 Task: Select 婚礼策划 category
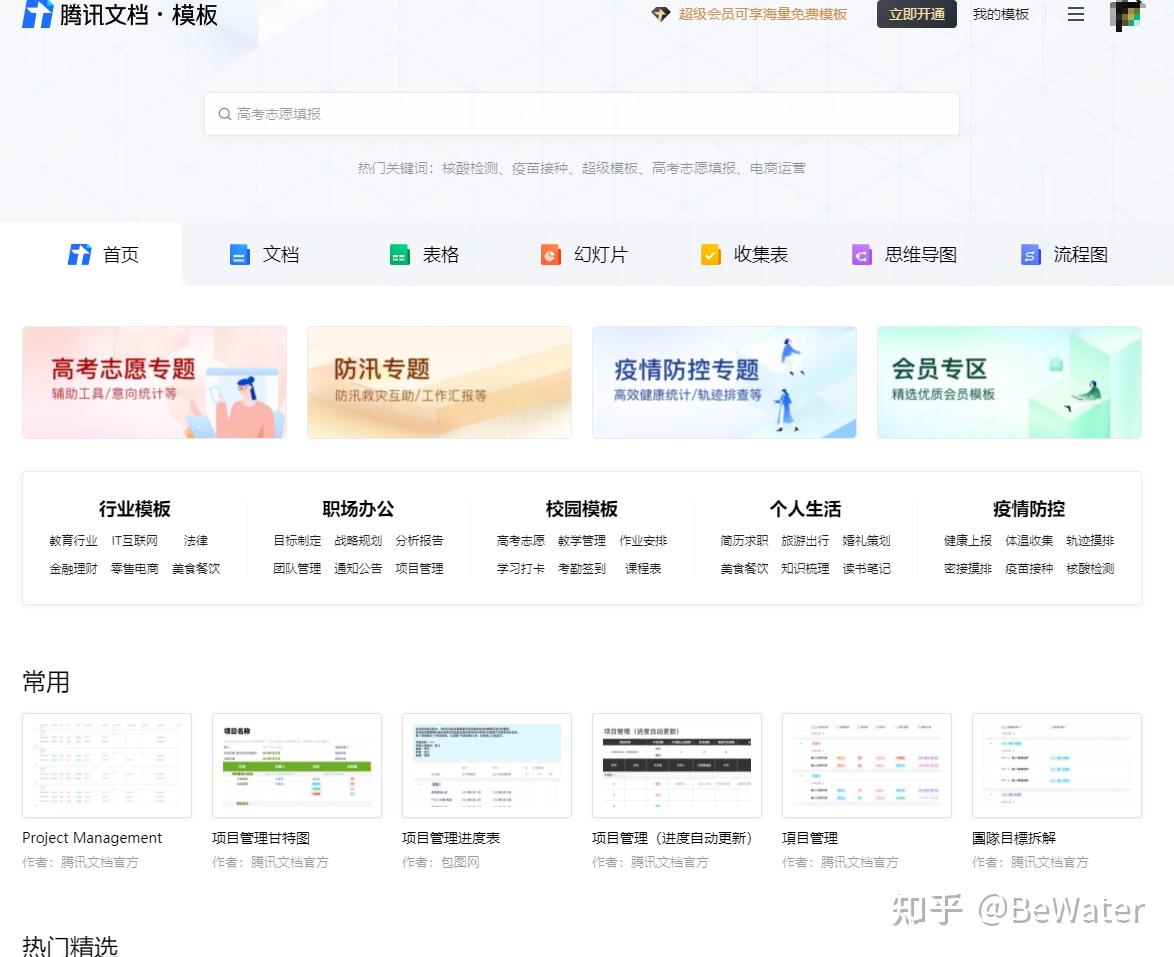pos(866,541)
